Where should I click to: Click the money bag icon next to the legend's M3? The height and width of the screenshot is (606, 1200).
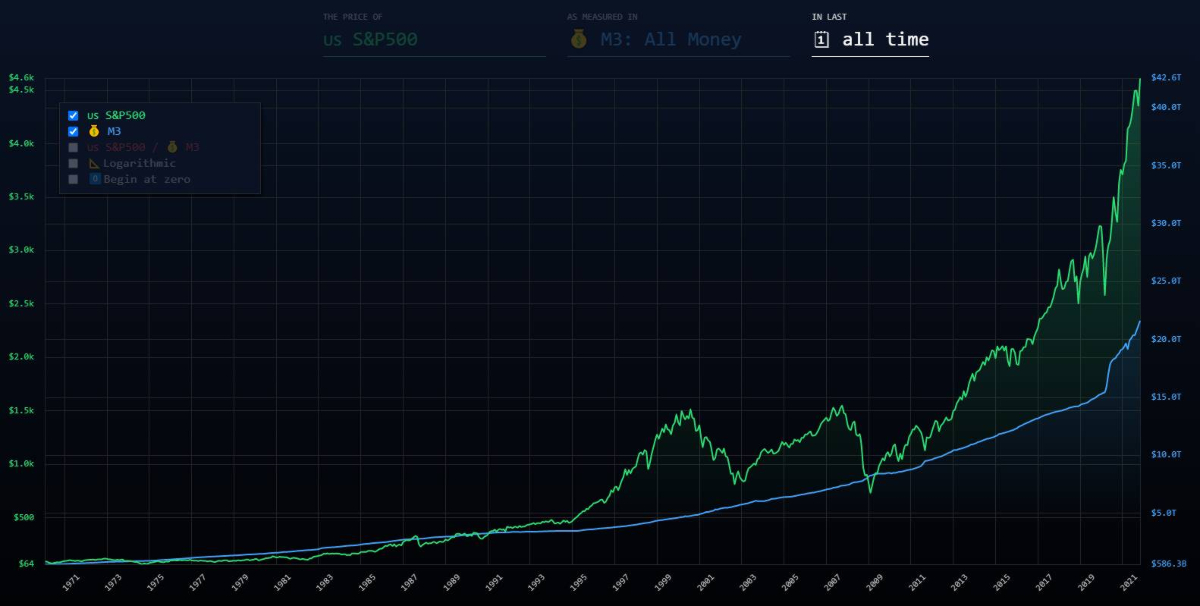(x=94, y=131)
